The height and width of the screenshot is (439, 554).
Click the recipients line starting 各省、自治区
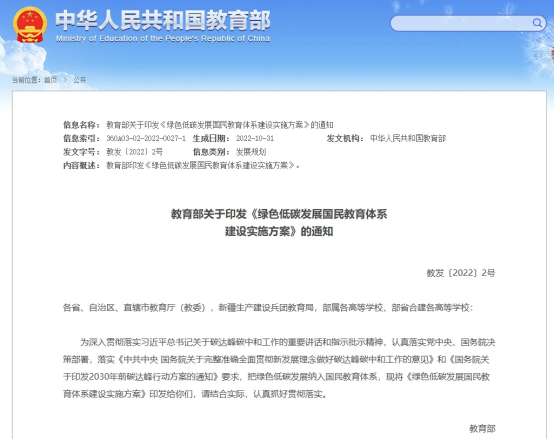pos(268,308)
